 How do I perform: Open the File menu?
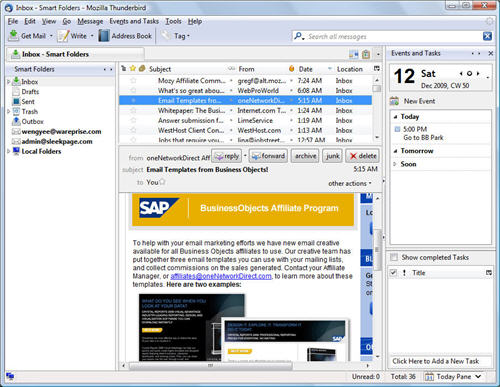pos(13,21)
